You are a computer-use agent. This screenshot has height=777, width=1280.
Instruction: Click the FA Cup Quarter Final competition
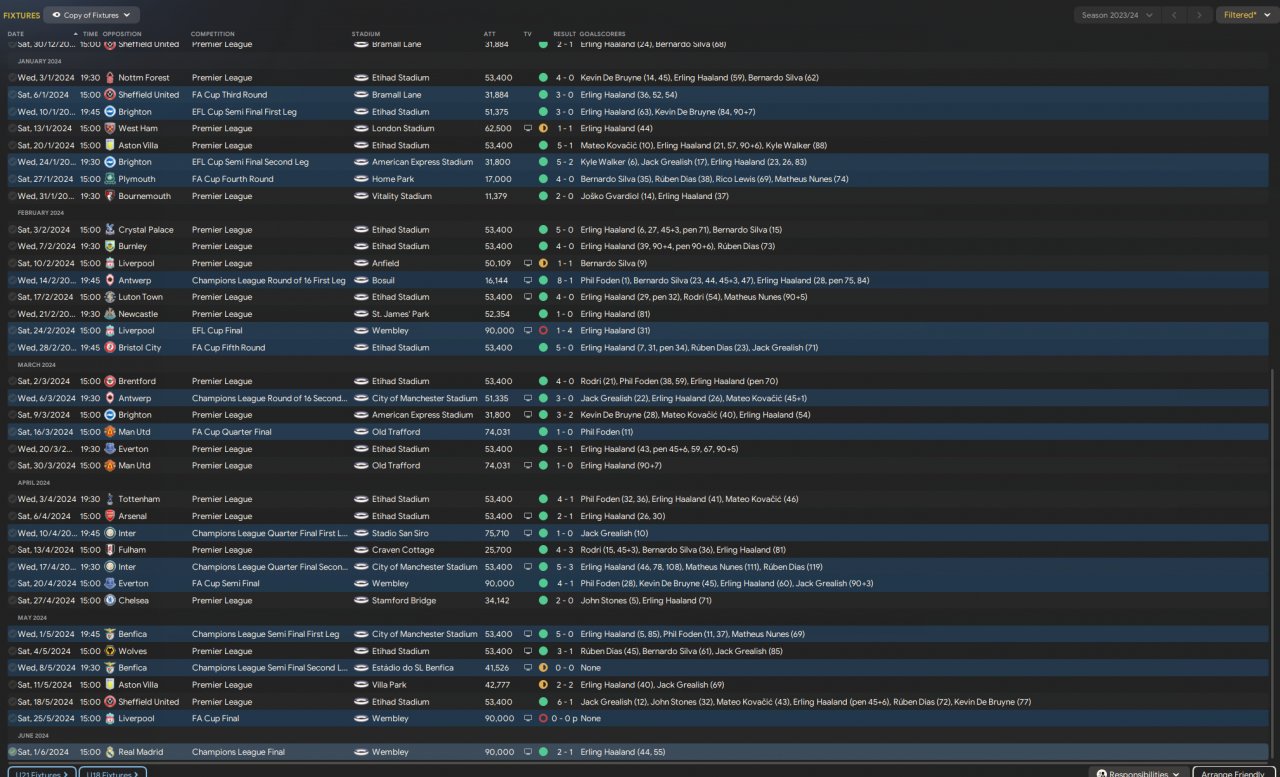232,432
